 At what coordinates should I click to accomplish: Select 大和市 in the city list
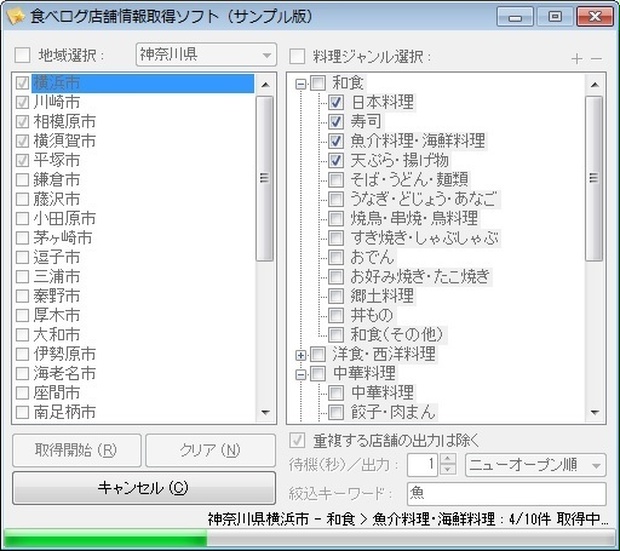[x=57, y=335]
